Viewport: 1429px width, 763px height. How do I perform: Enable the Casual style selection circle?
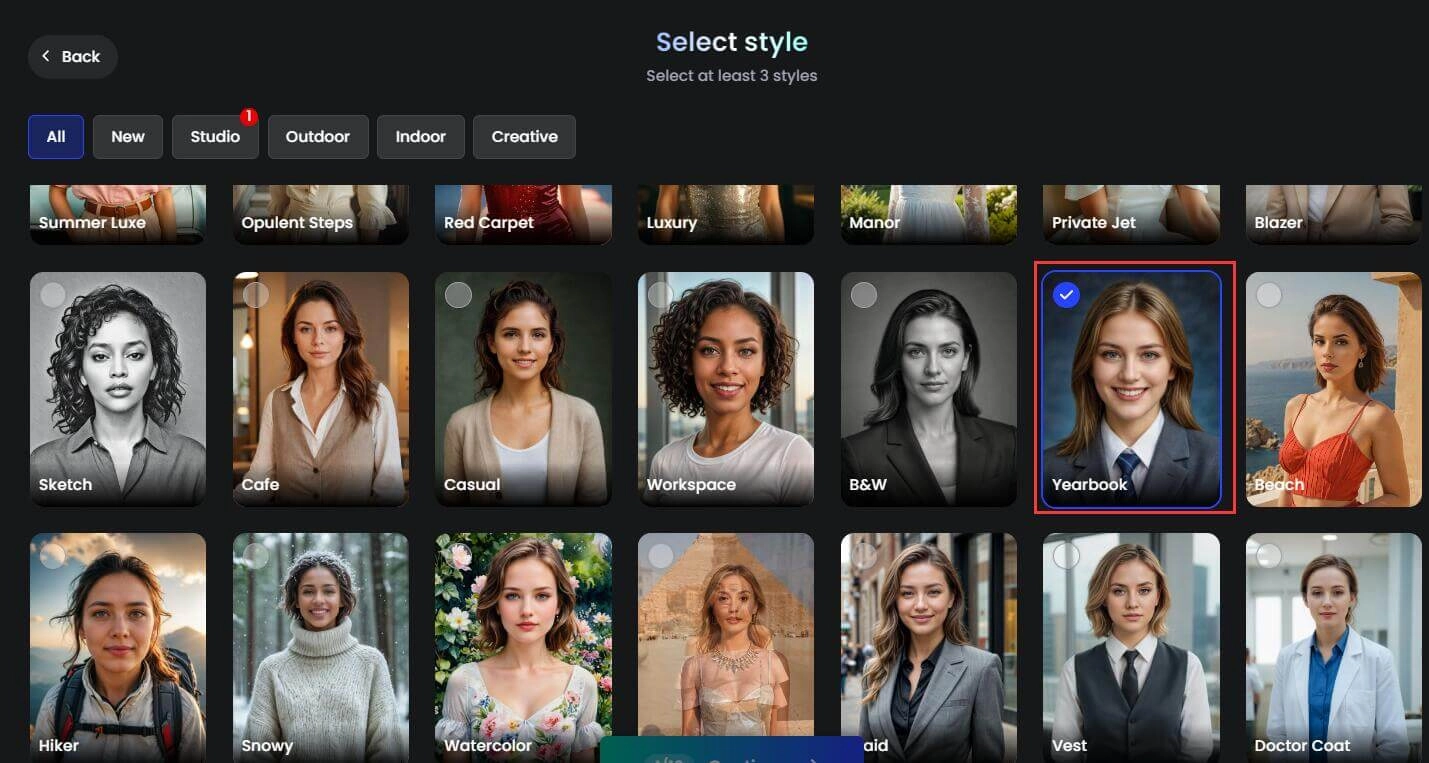[458, 295]
